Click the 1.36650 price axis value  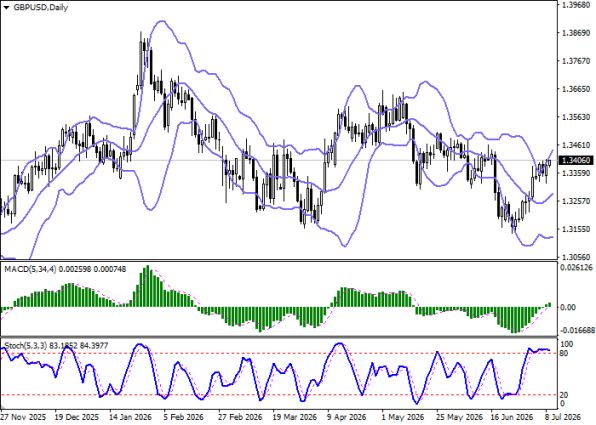(575, 89)
